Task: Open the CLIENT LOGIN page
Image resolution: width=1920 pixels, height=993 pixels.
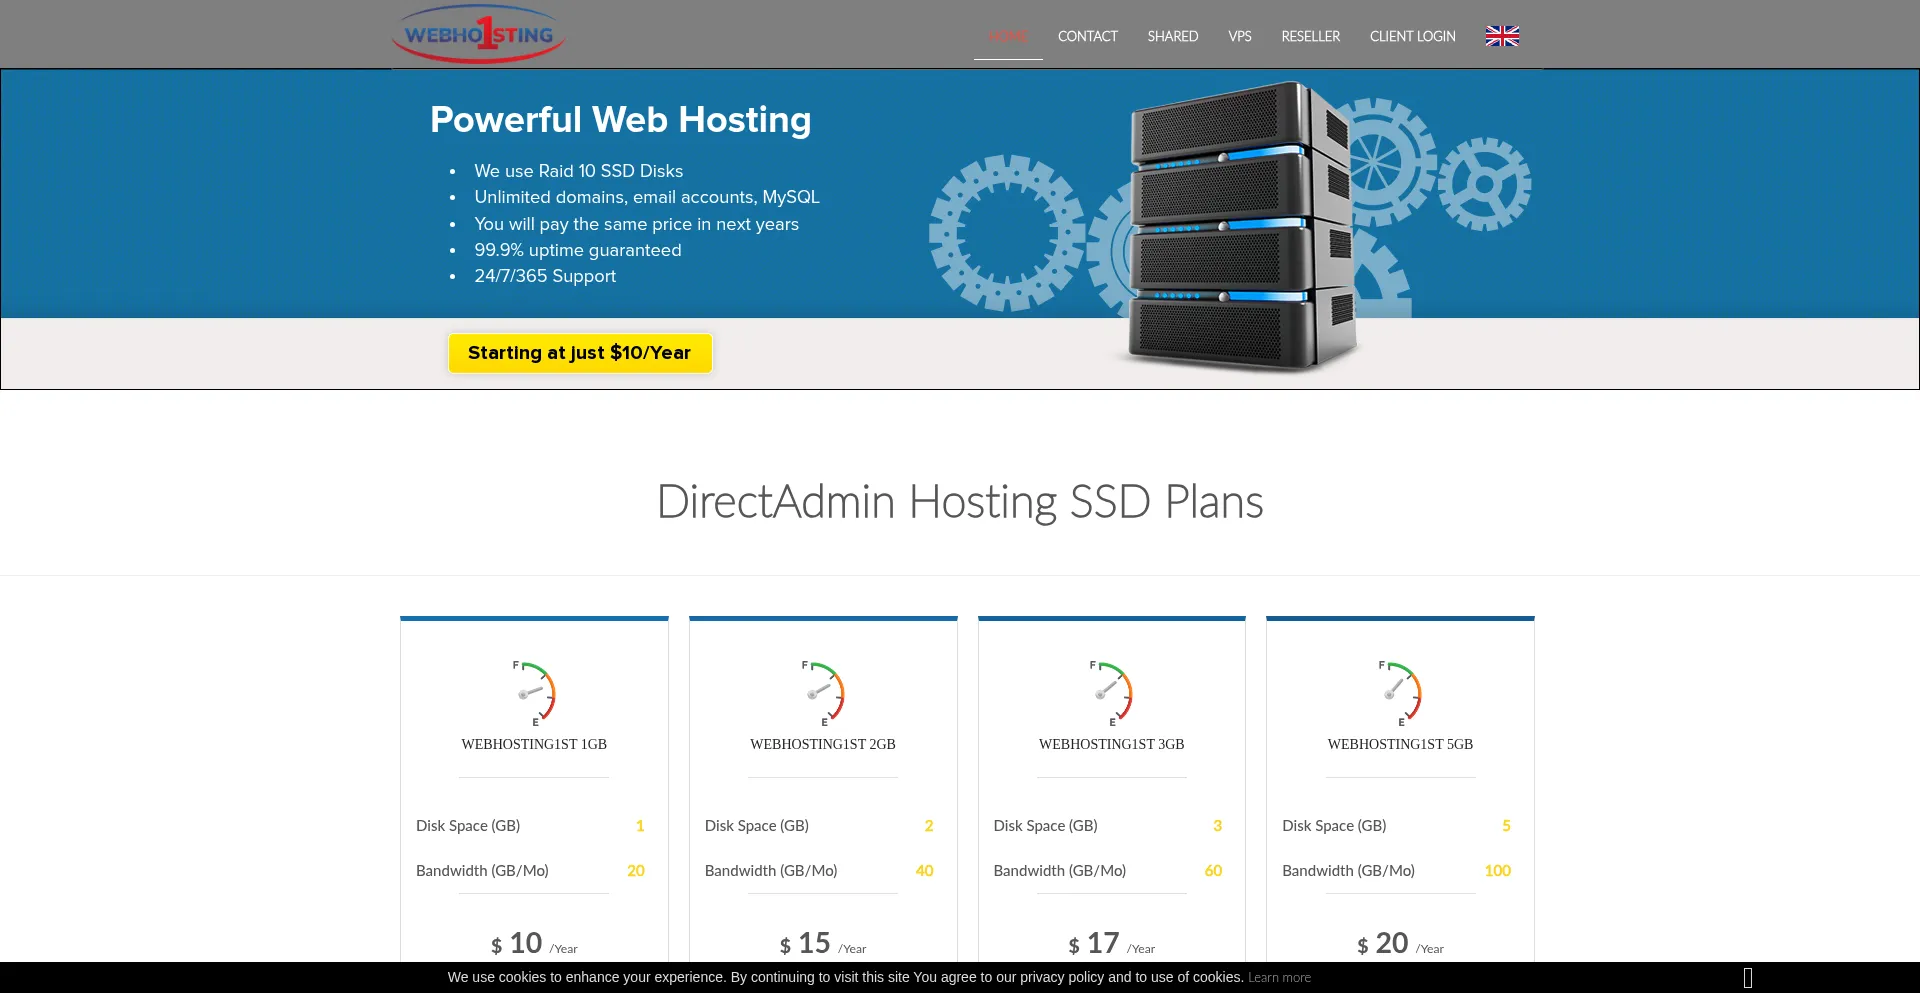Action: click(1412, 37)
